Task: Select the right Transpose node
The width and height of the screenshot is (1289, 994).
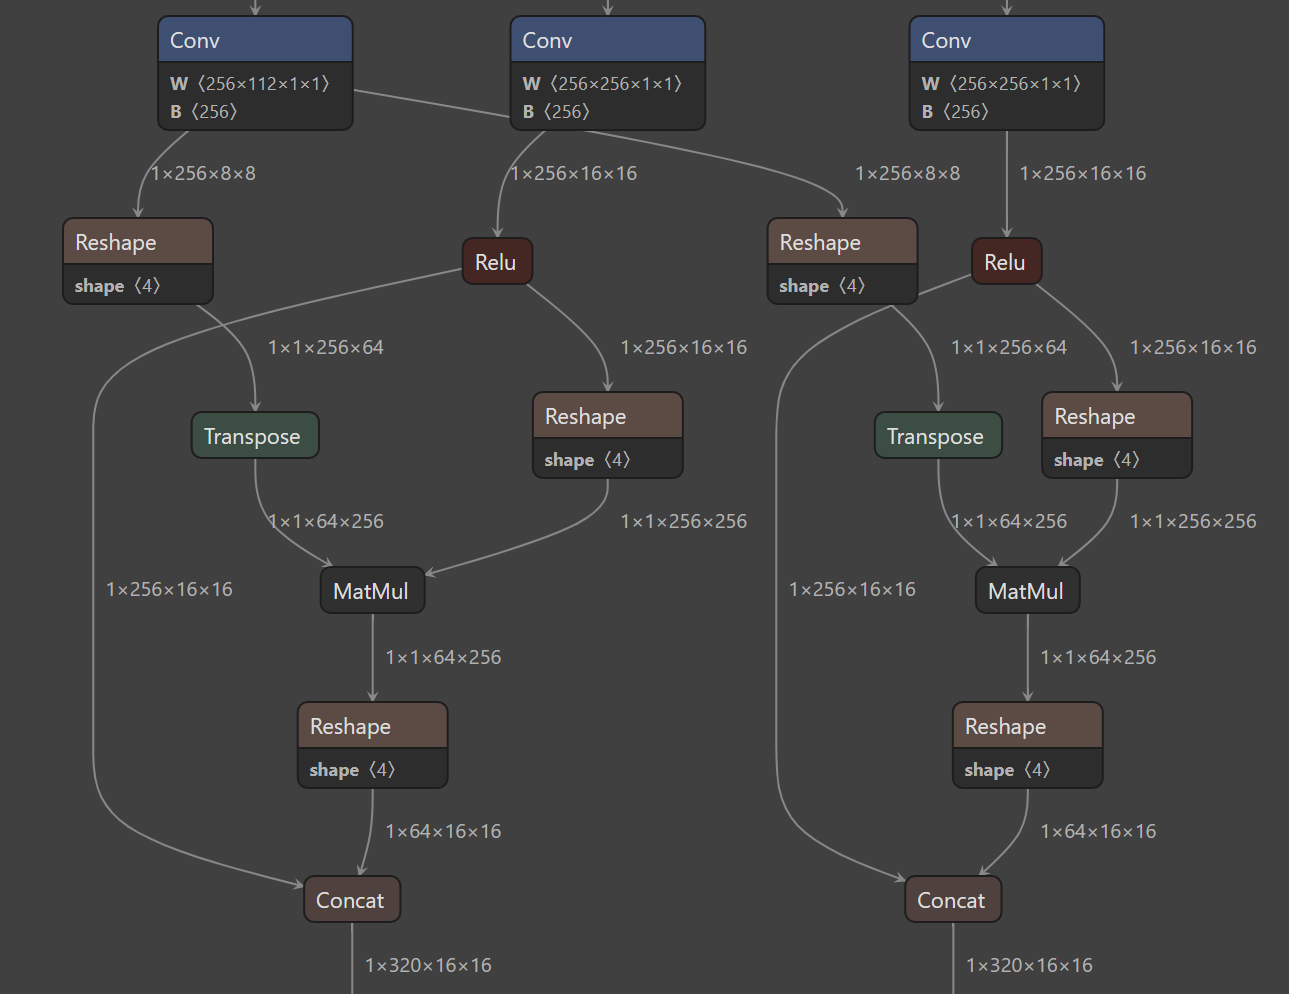Action: tap(937, 436)
